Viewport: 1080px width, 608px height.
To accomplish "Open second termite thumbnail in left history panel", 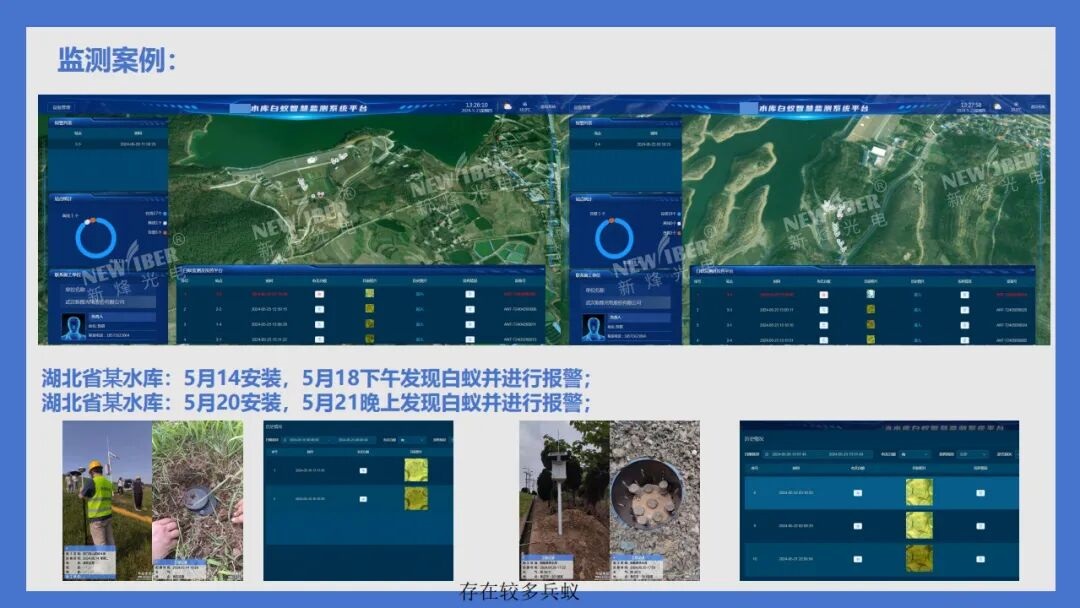I will [415, 498].
